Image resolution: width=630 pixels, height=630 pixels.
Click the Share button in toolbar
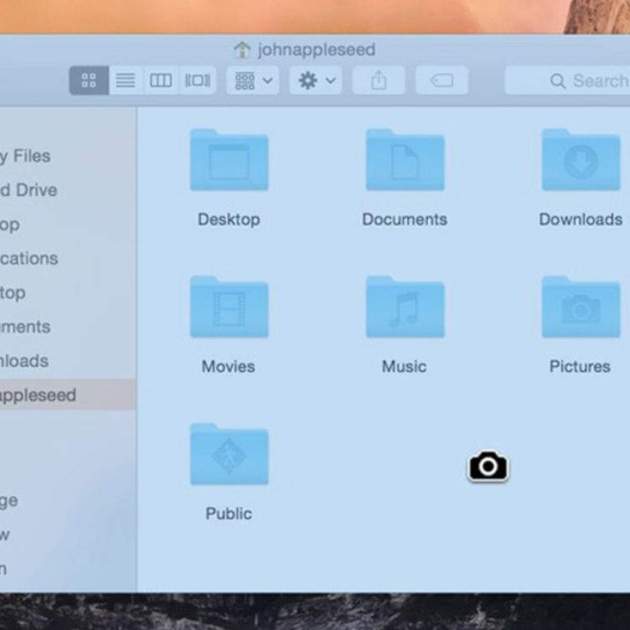[379, 81]
